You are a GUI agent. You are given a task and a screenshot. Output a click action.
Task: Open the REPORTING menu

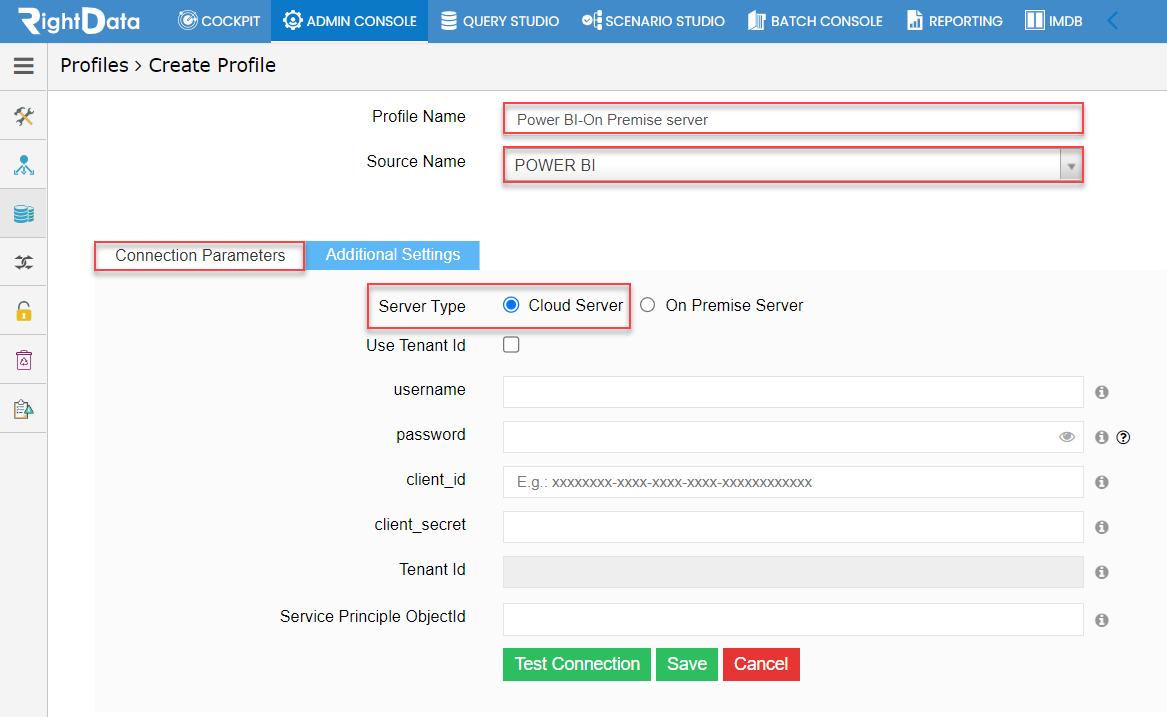click(x=955, y=21)
